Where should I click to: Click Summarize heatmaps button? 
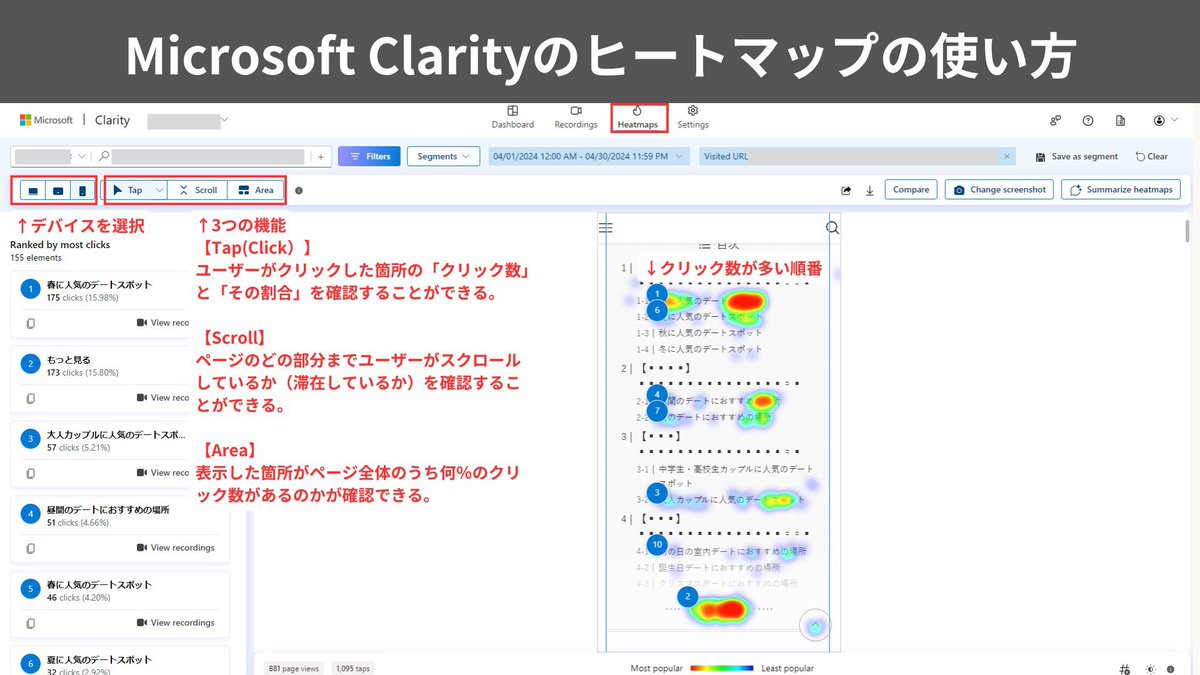tap(1121, 190)
